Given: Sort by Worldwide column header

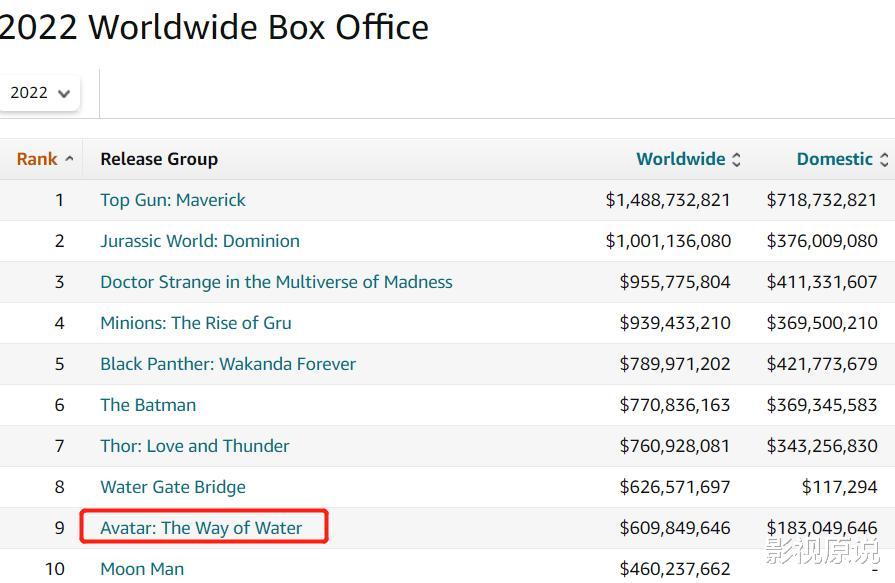Looking at the screenshot, I should [681, 159].
